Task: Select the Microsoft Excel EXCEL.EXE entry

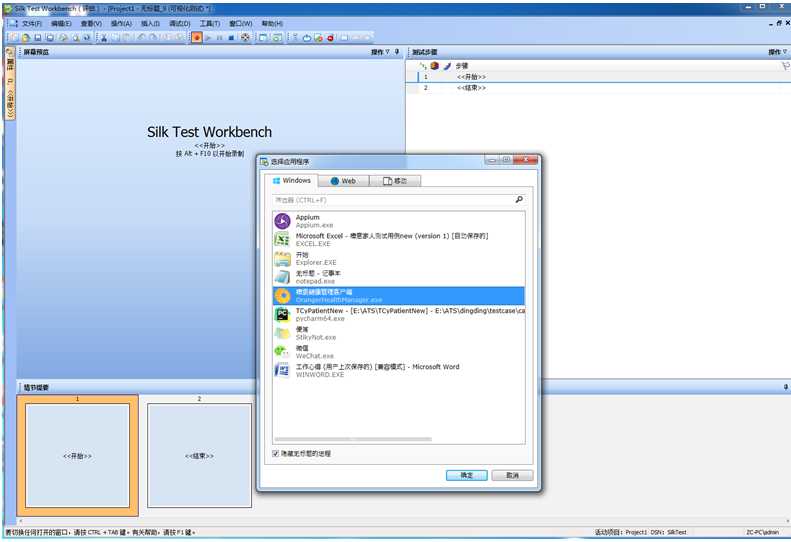Action: coord(399,240)
